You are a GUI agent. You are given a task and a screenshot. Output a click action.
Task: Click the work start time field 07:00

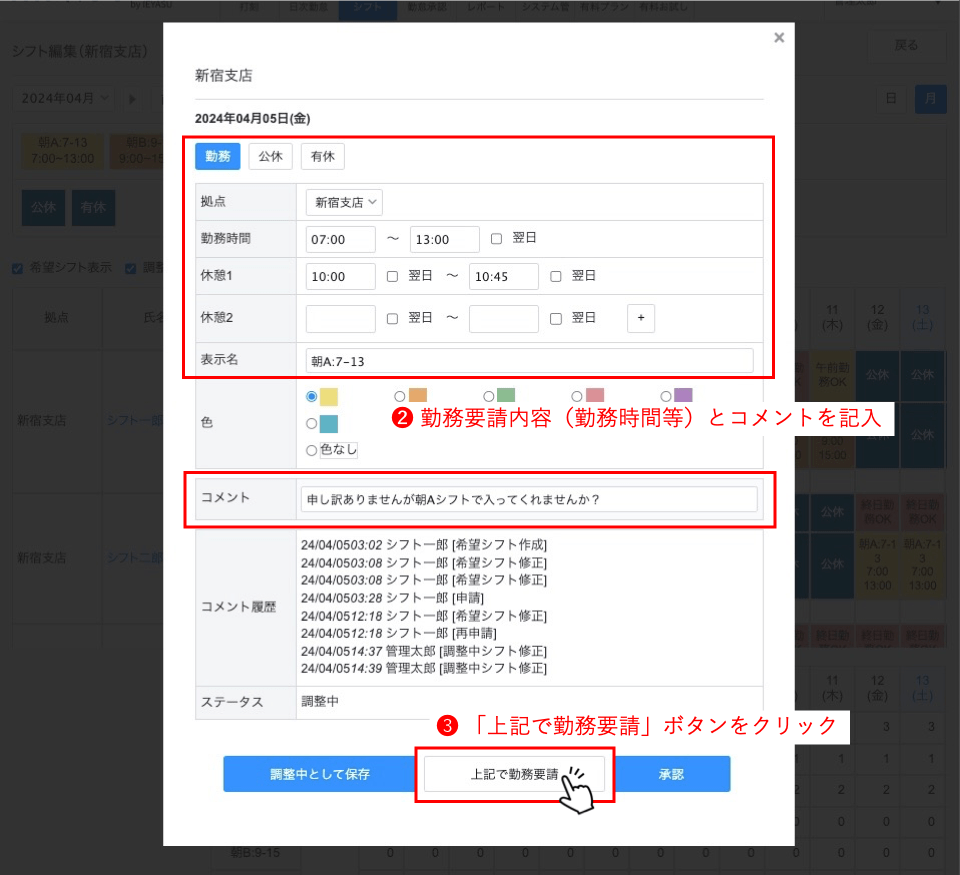[x=340, y=239]
